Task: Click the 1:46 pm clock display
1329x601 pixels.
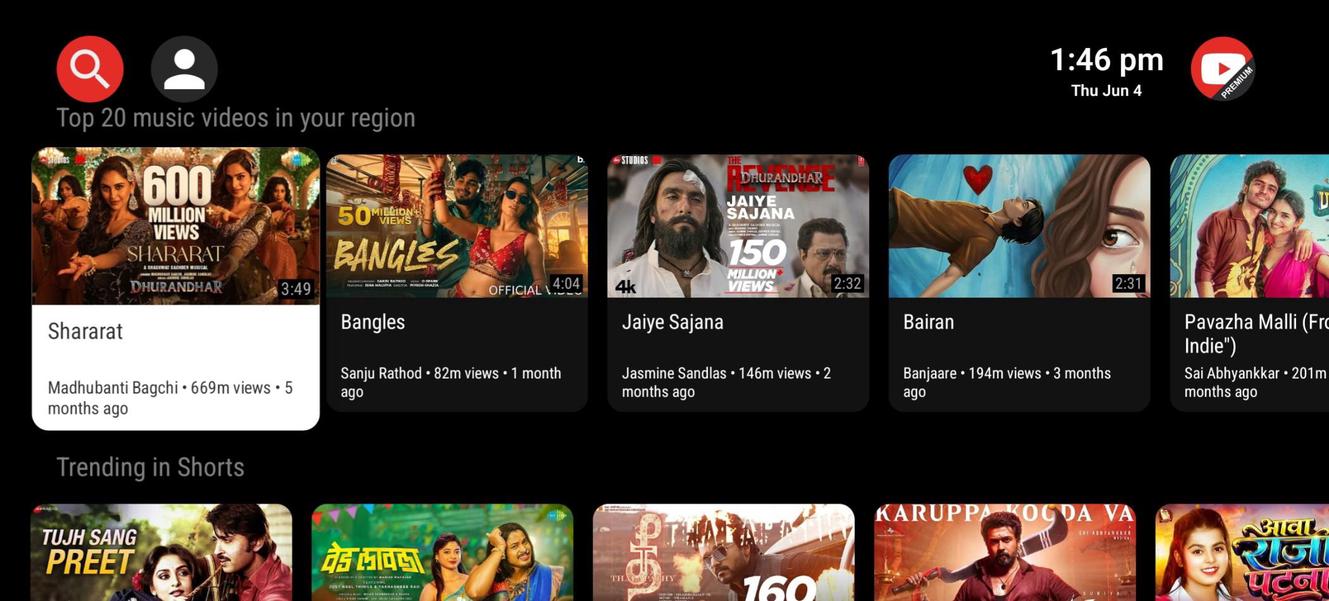Action: pos(1106,60)
